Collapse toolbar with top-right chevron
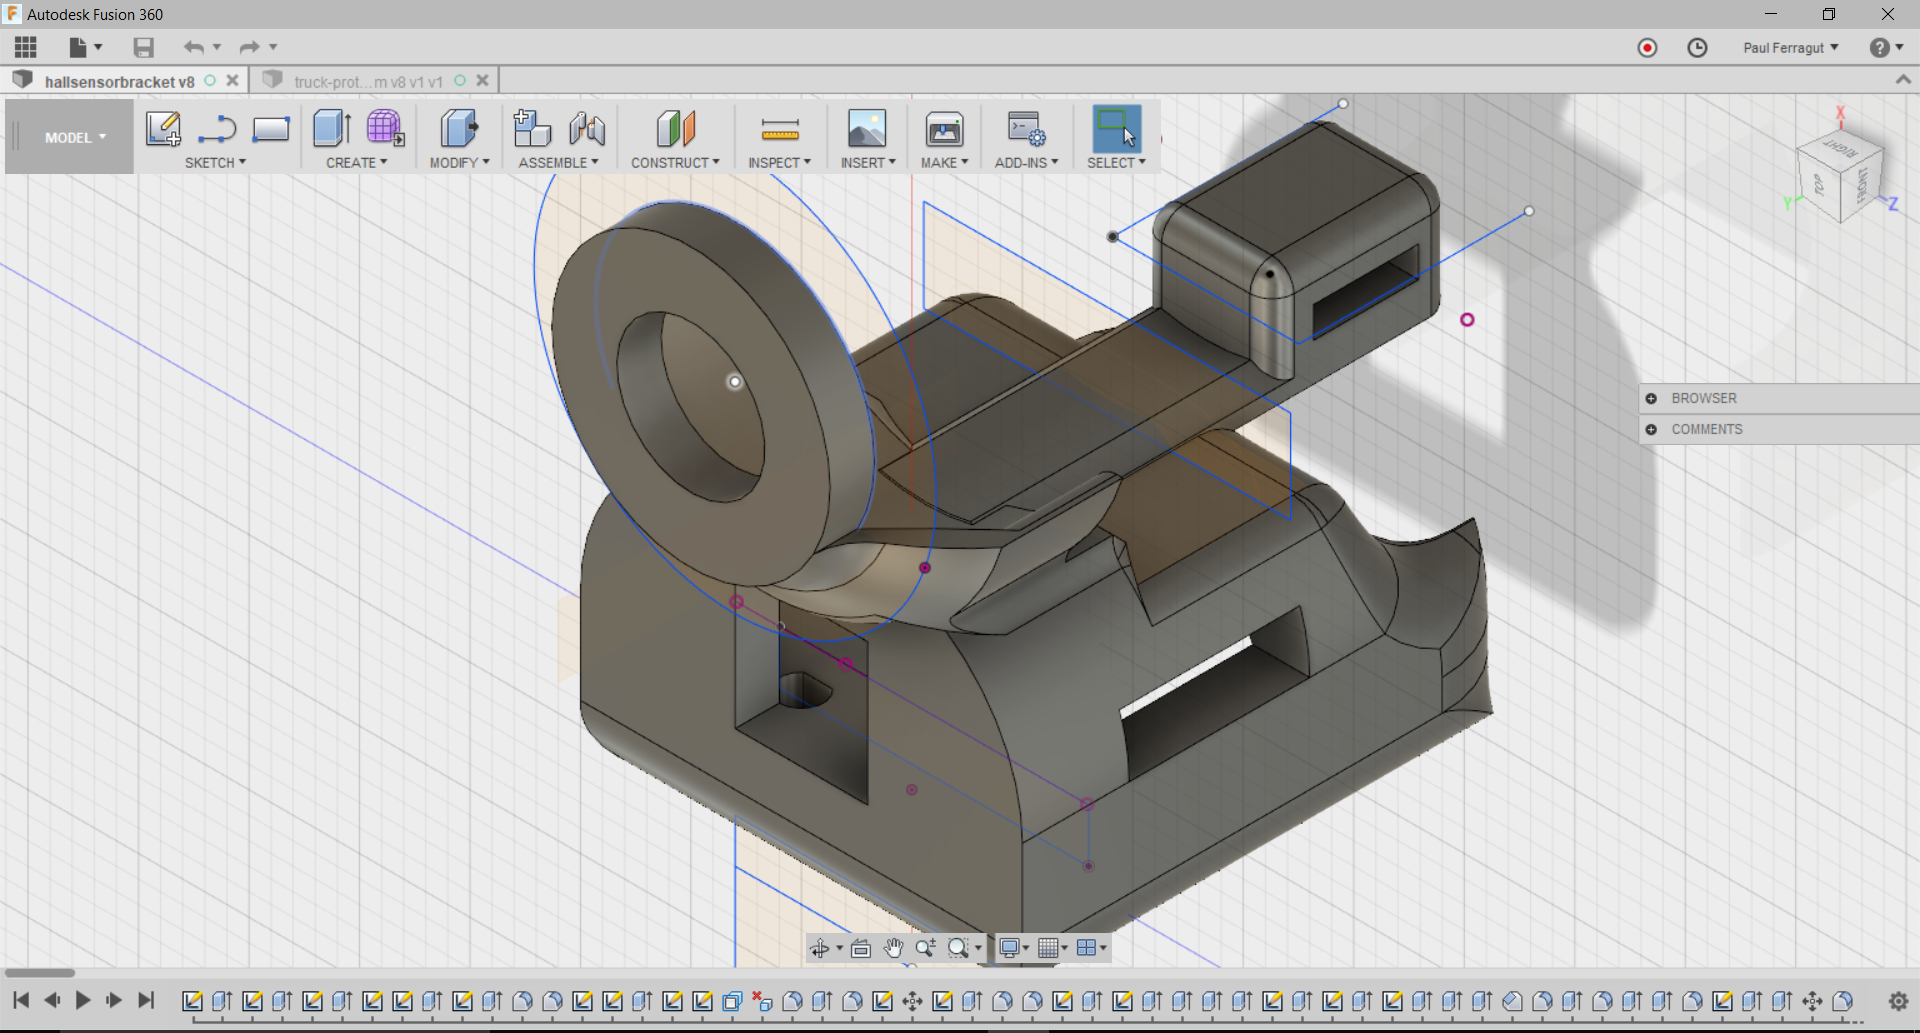This screenshot has height=1033, width=1920. pyautogui.click(x=1903, y=80)
